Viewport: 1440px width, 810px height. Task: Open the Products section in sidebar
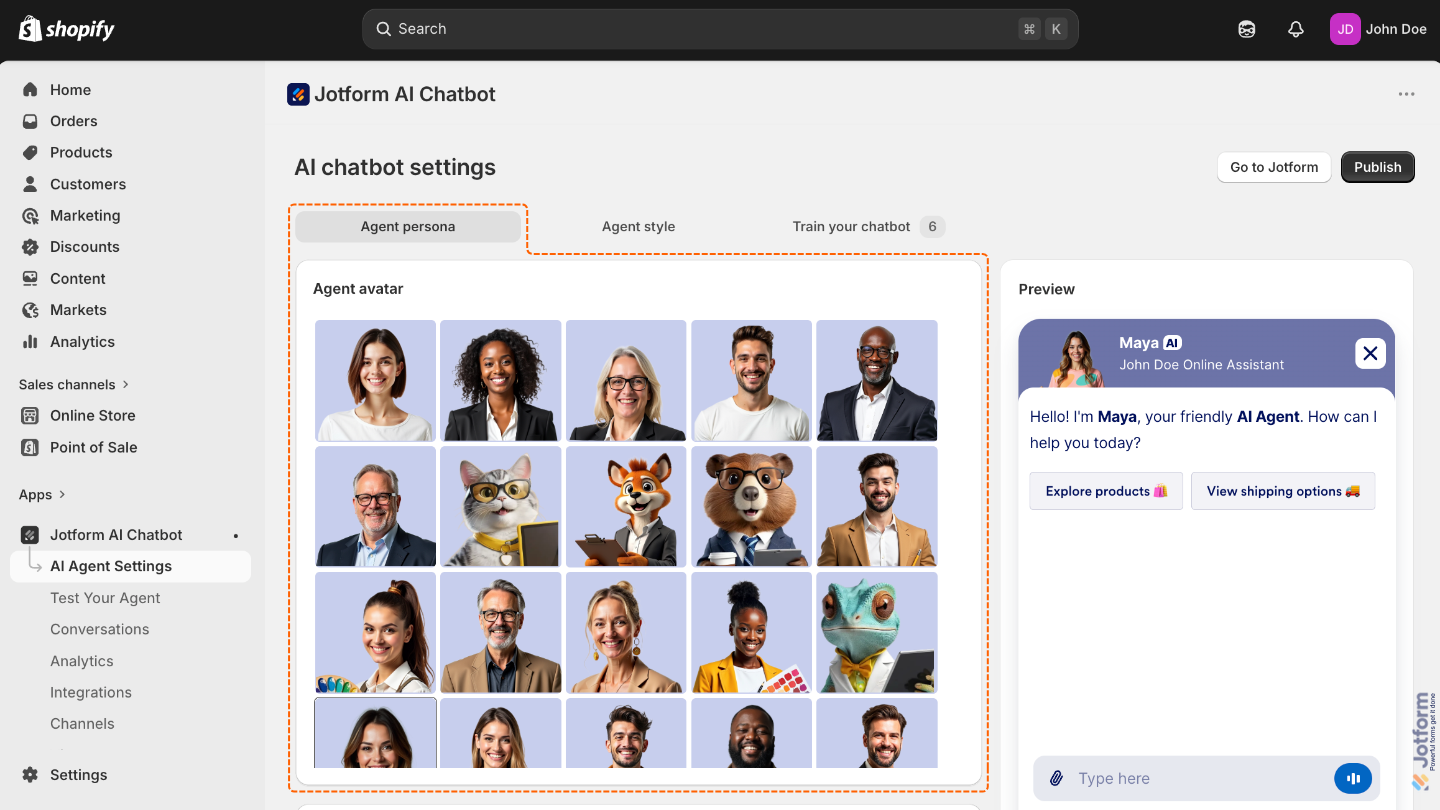tap(82, 152)
